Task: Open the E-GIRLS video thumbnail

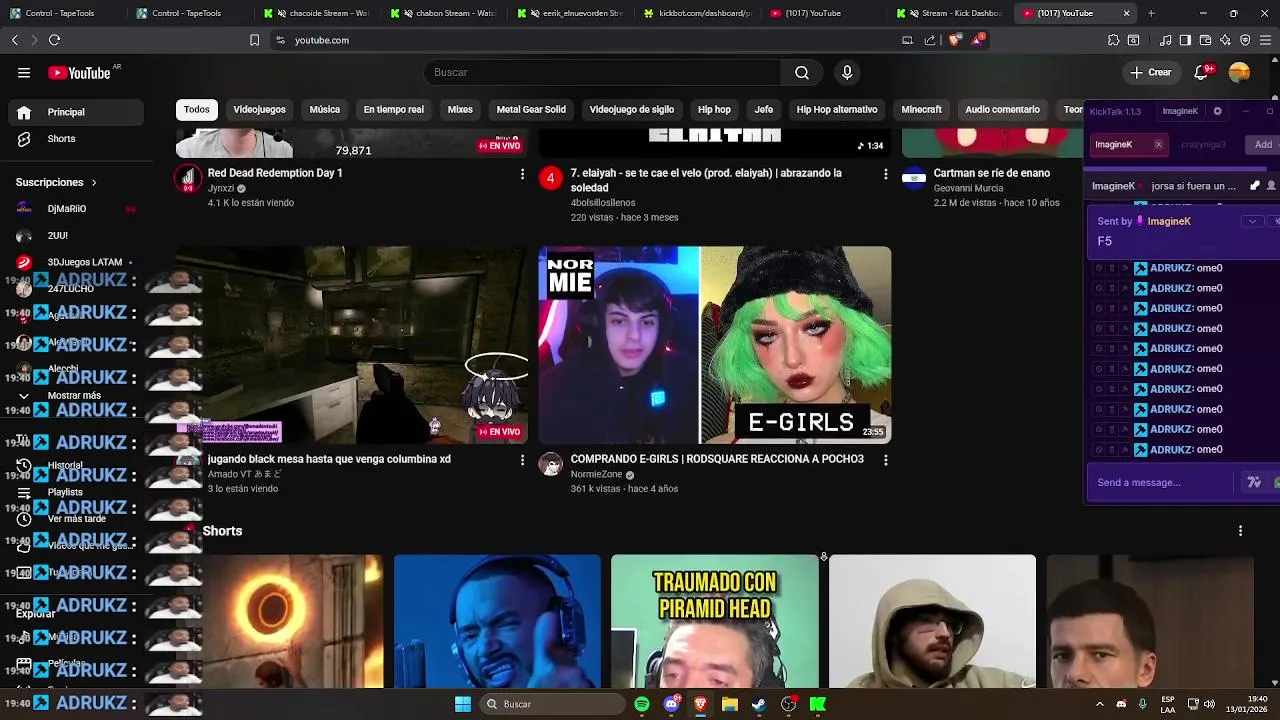Action: click(715, 345)
